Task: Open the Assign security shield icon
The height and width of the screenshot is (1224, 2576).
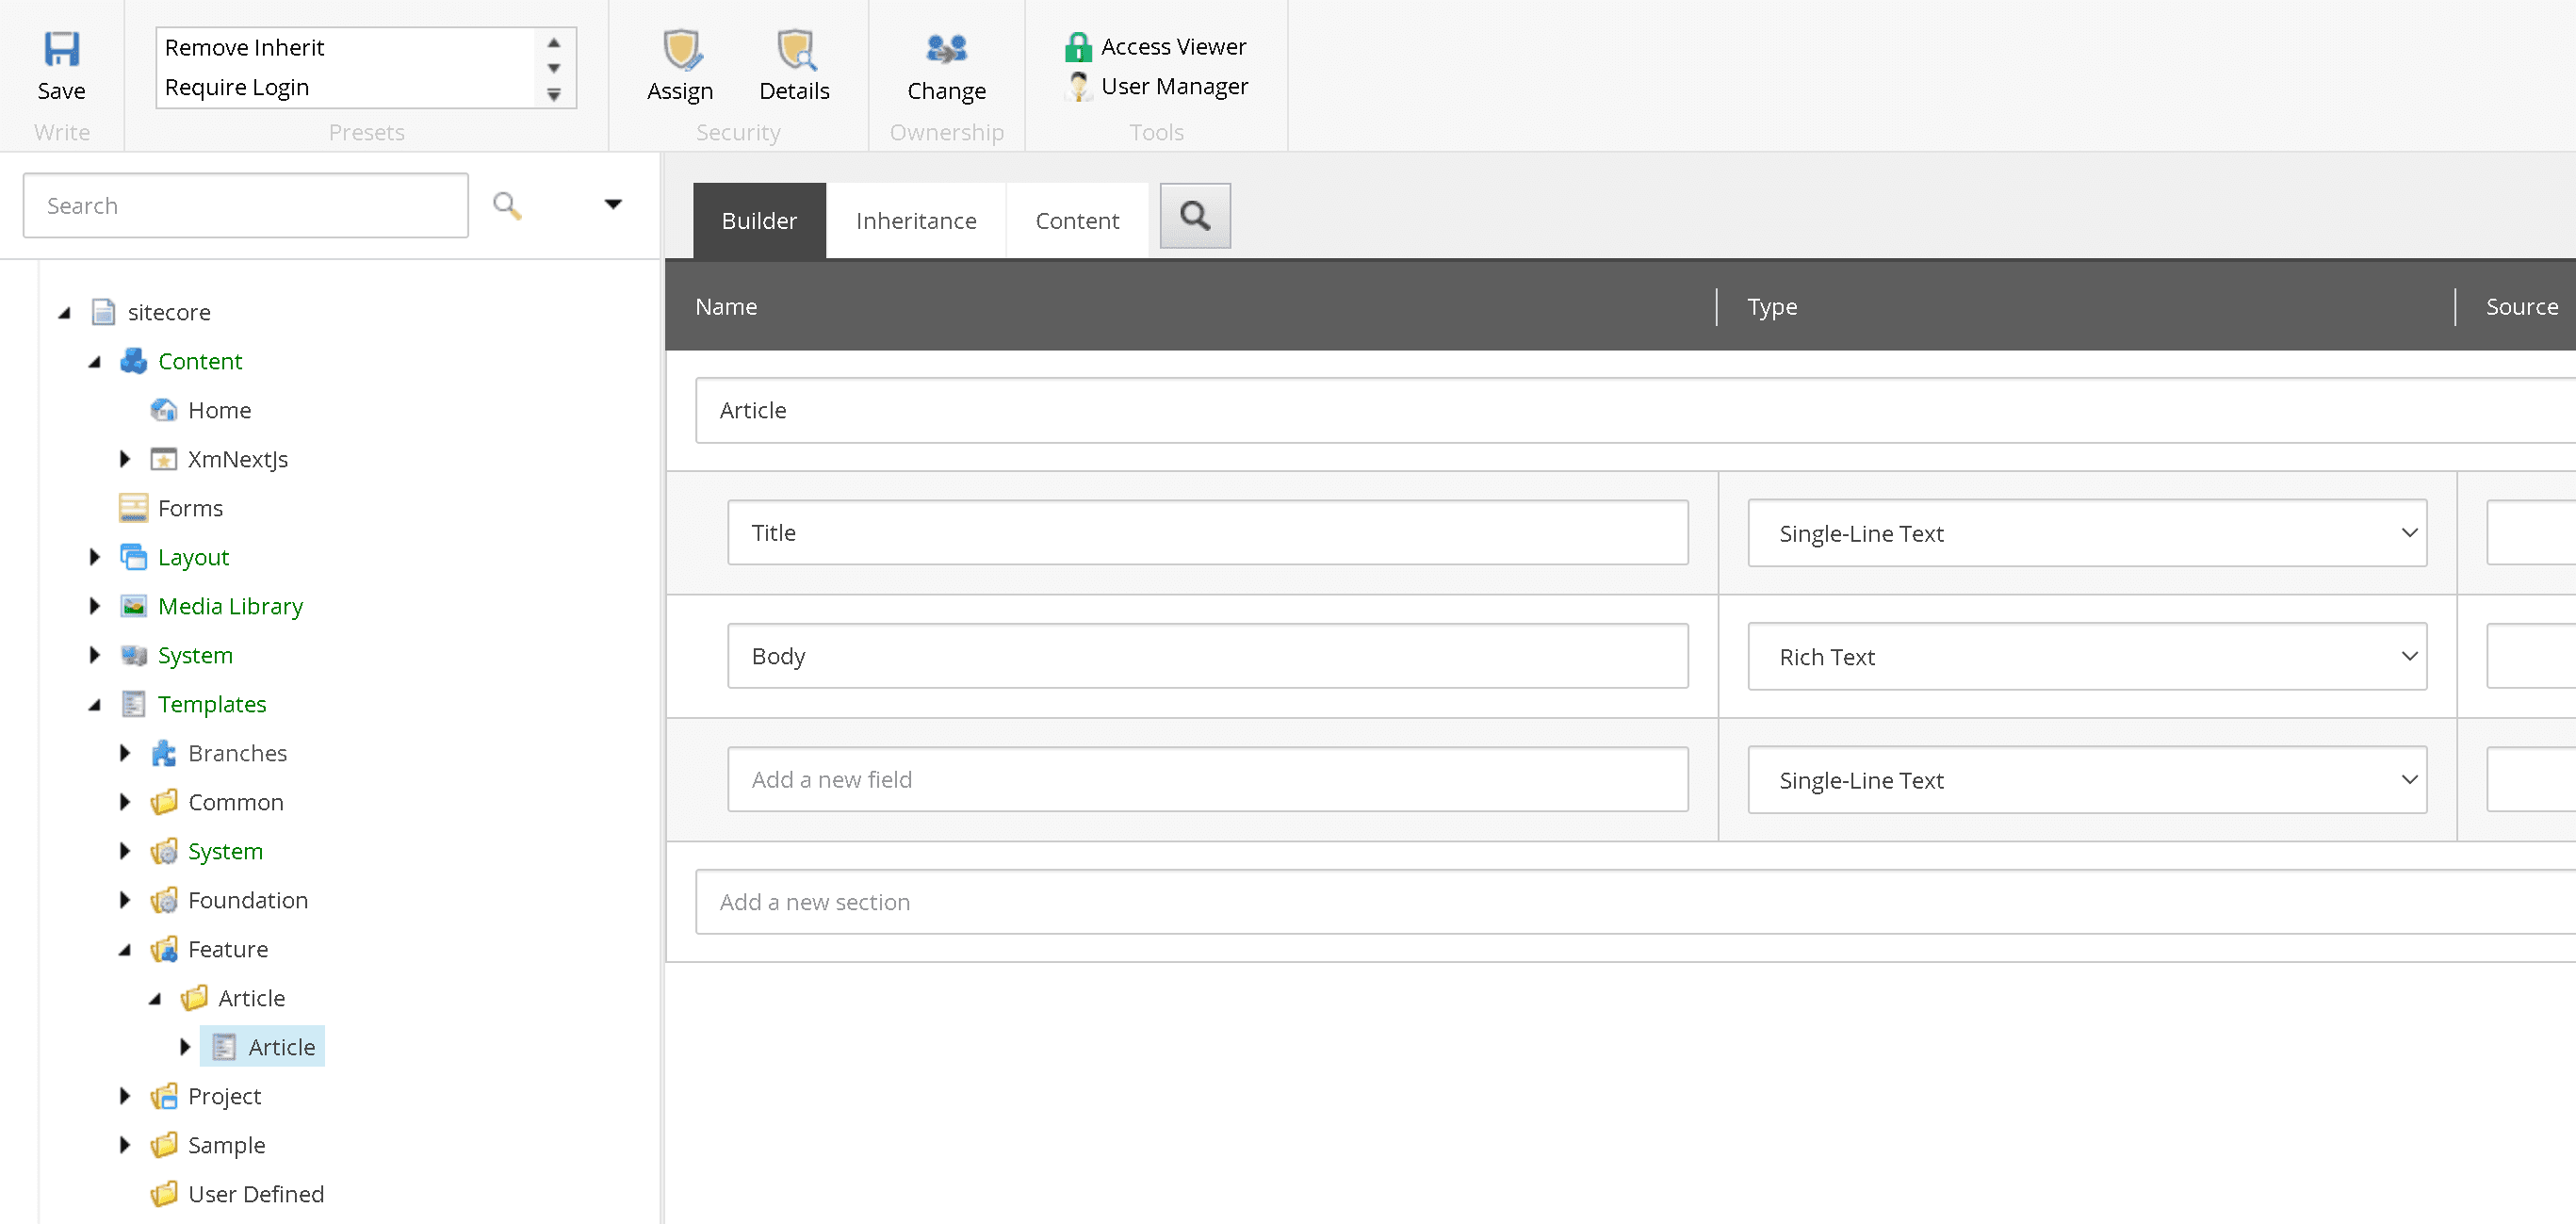Action: tap(680, 49)
